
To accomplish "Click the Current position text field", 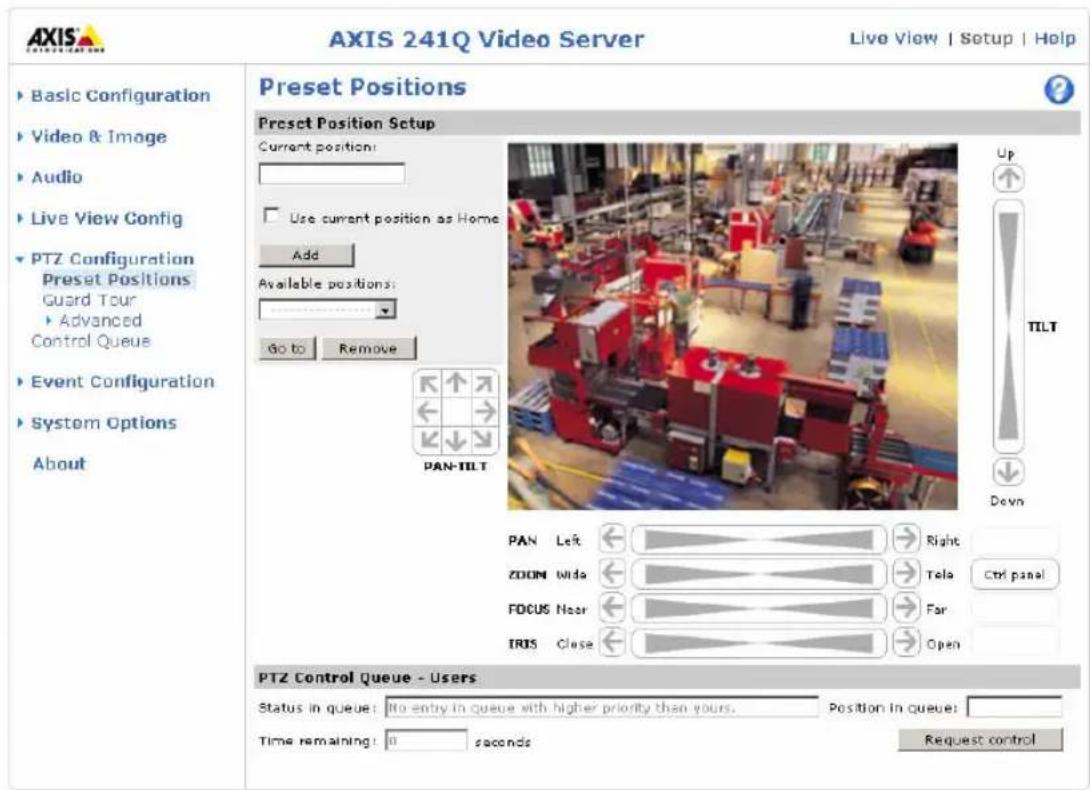I will 332,174.
